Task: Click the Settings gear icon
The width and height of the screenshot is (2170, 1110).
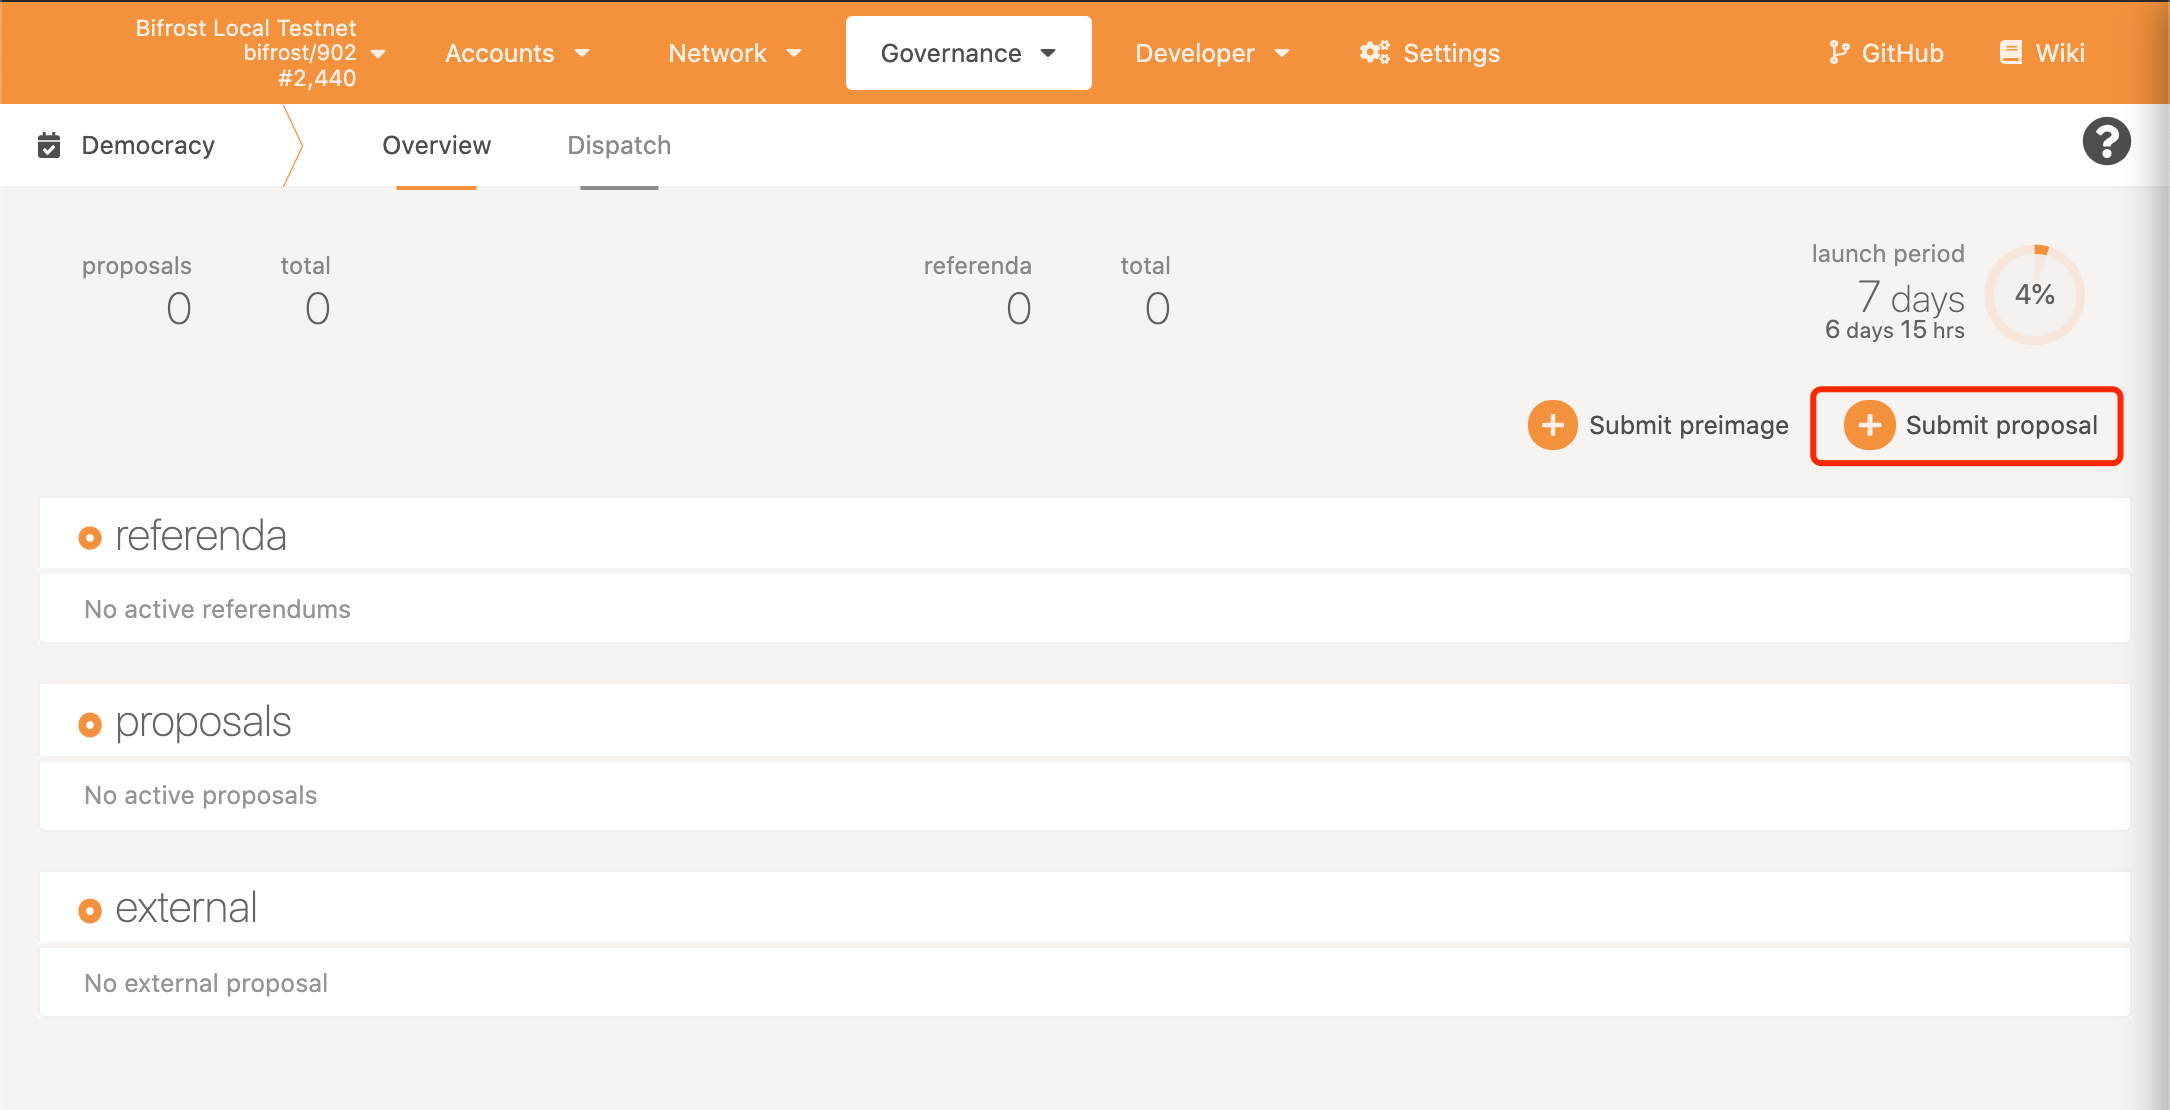Action: tap(1374, 53)
